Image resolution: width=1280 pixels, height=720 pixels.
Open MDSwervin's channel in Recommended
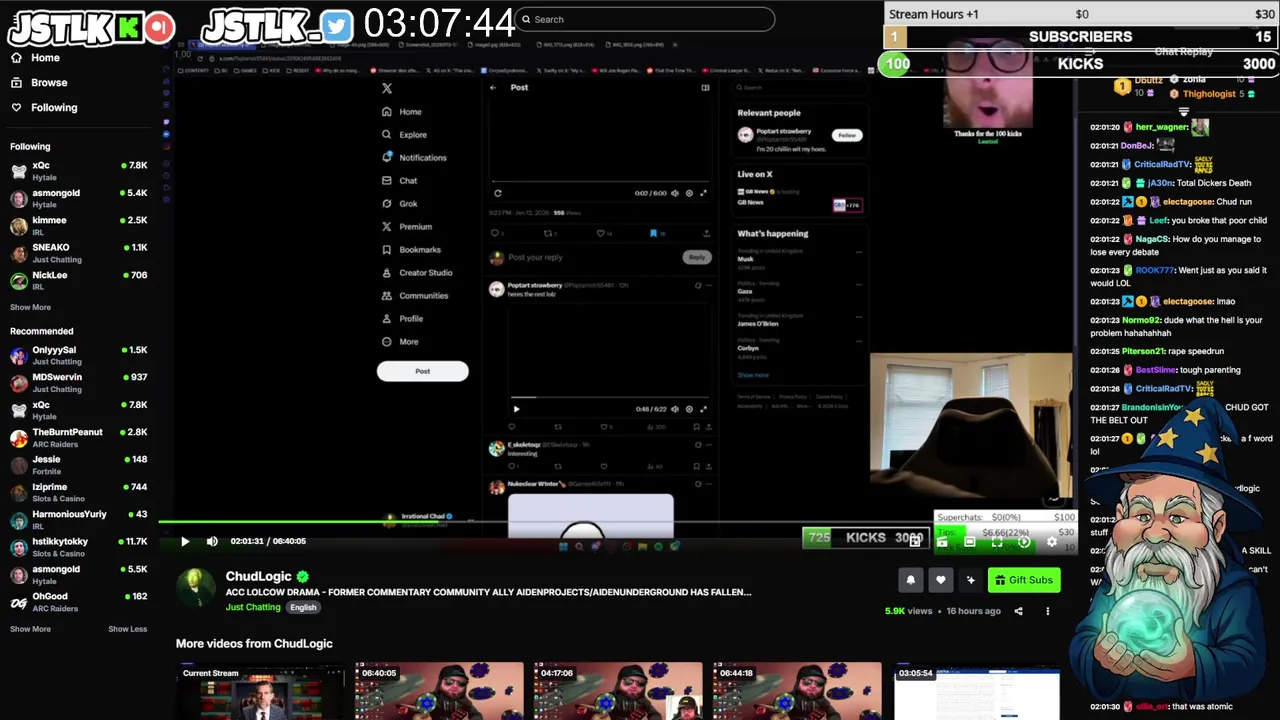pyautogui.click(x=79, y=383)
